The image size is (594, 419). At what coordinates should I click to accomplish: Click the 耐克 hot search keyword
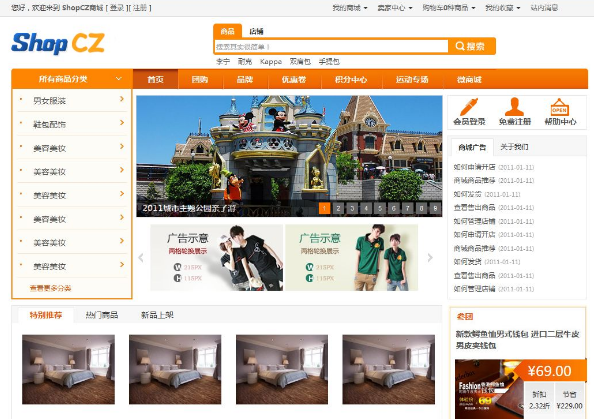[x=245, y=61]
